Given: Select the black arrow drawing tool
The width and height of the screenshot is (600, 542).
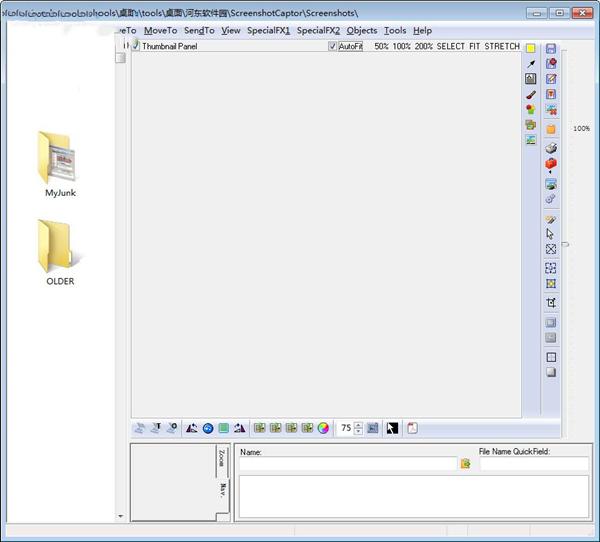Looking at the screenshot, I should (x=531, y=64).
